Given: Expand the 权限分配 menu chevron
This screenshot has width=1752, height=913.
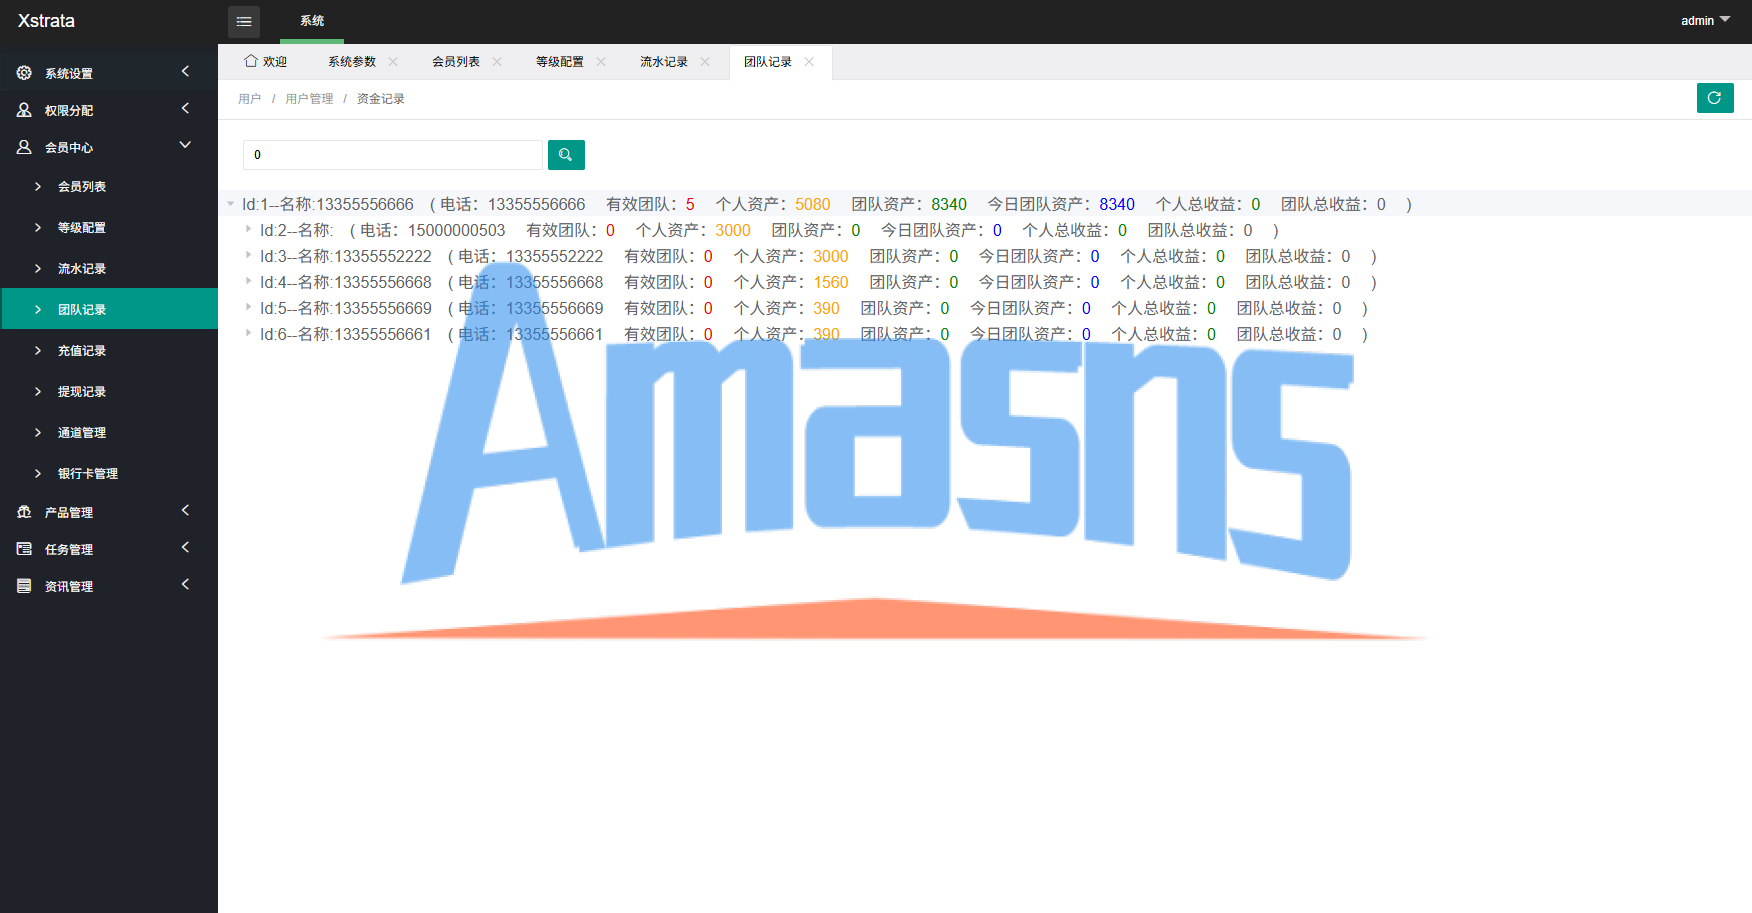Looking at the screenshot, I should tap(185, 108).
